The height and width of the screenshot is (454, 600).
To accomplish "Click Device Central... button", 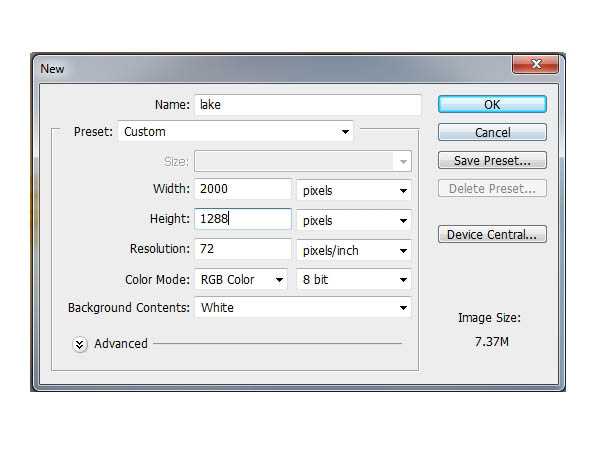I will [492, 234].
